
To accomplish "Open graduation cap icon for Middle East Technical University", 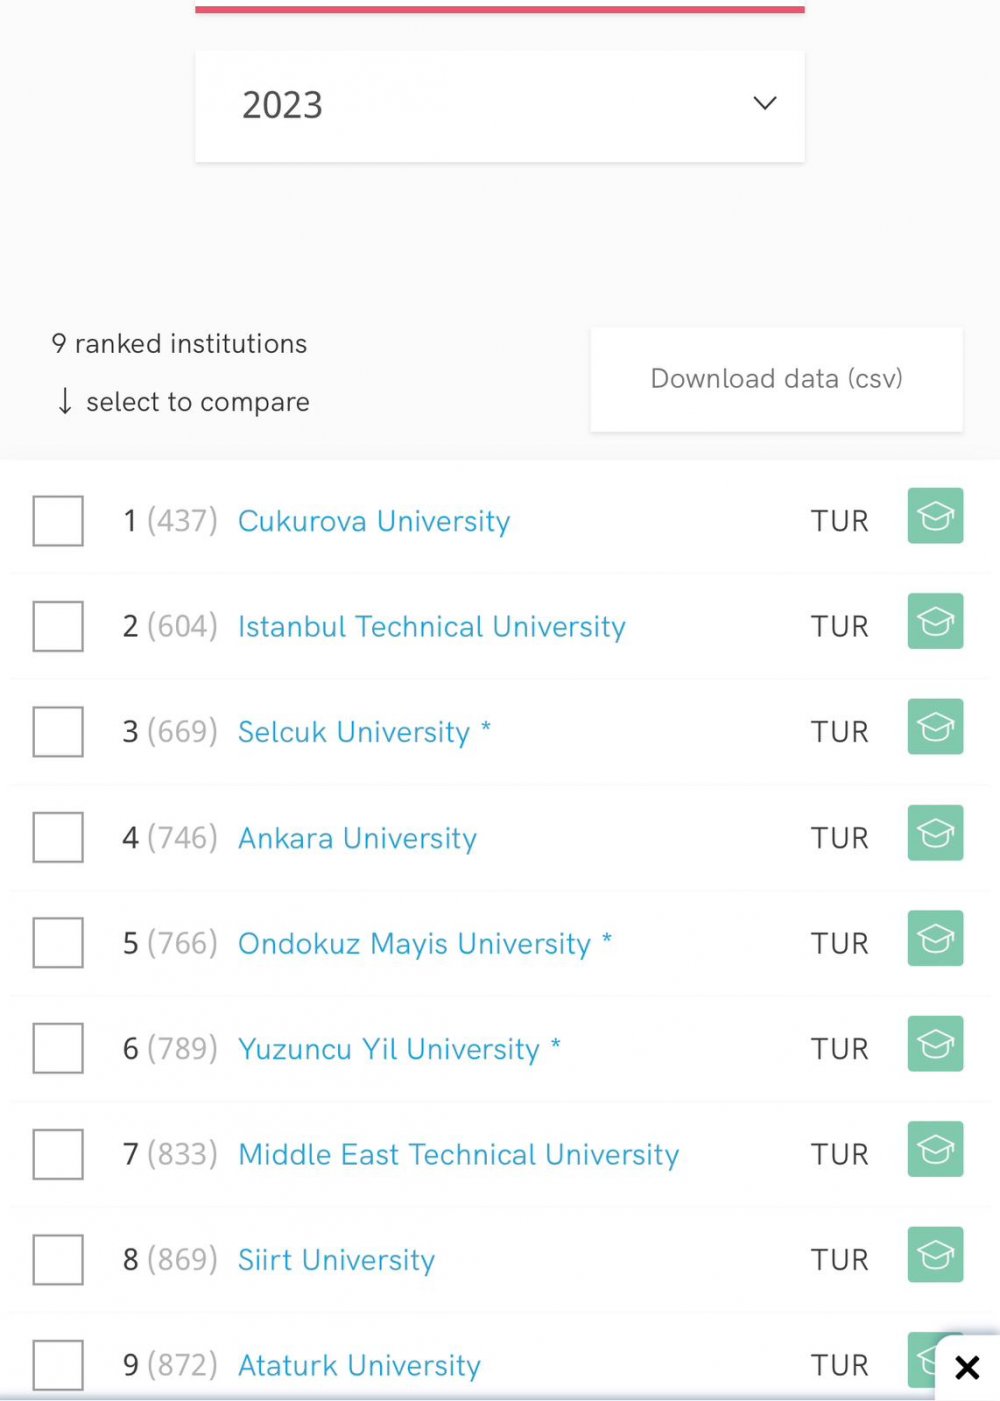I will (935, 1149).
